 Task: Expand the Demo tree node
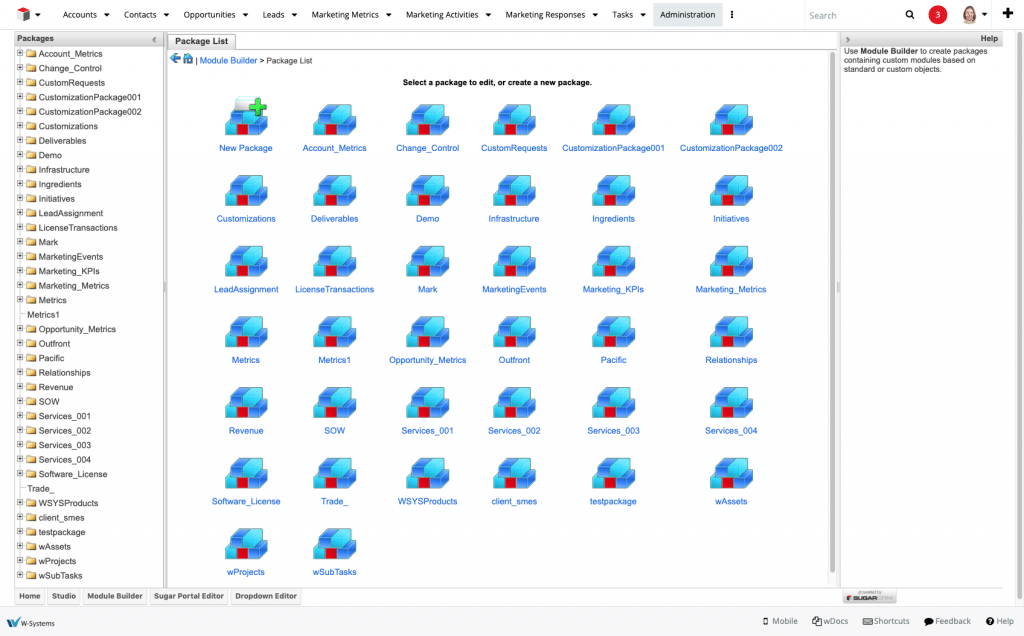(x=20, y=155)
